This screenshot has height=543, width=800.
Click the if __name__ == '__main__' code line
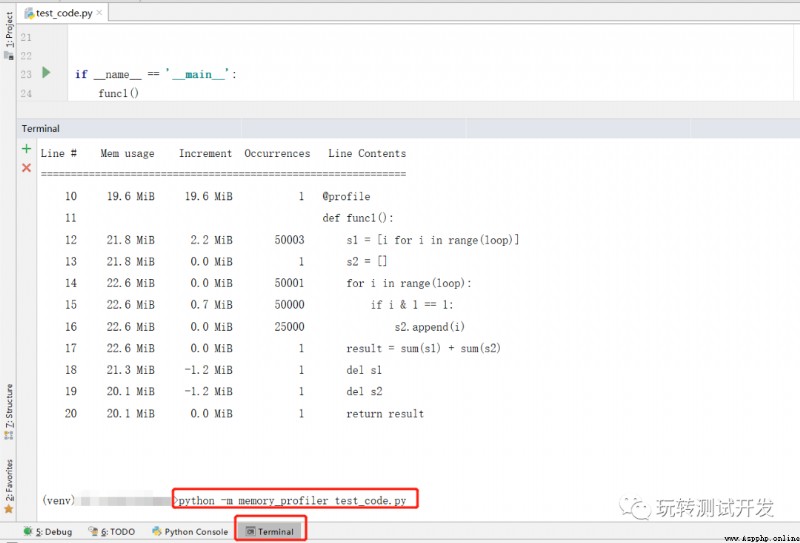tap(156, 75)
